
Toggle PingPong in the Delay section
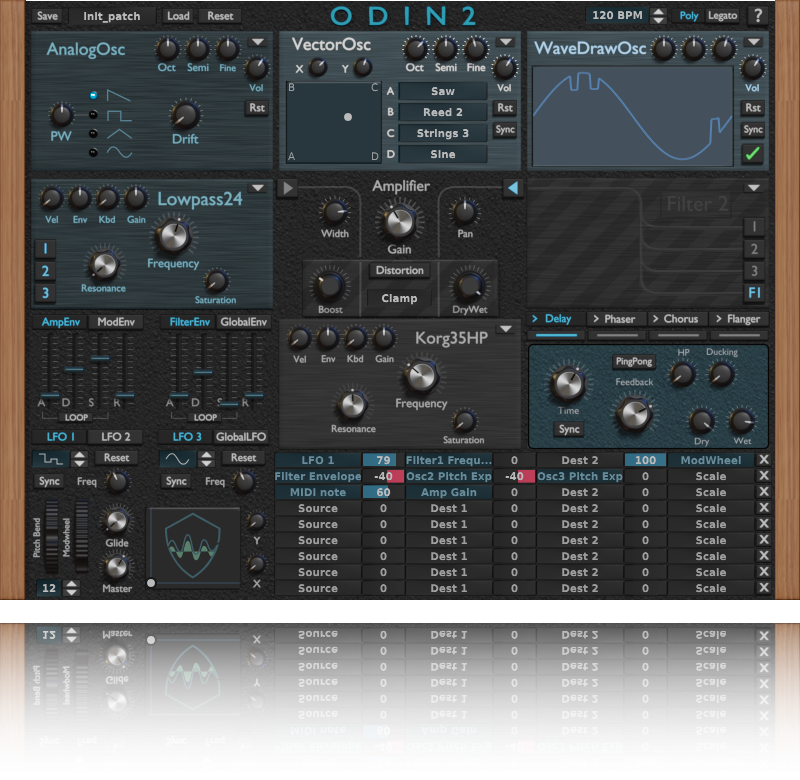point(634,361)
